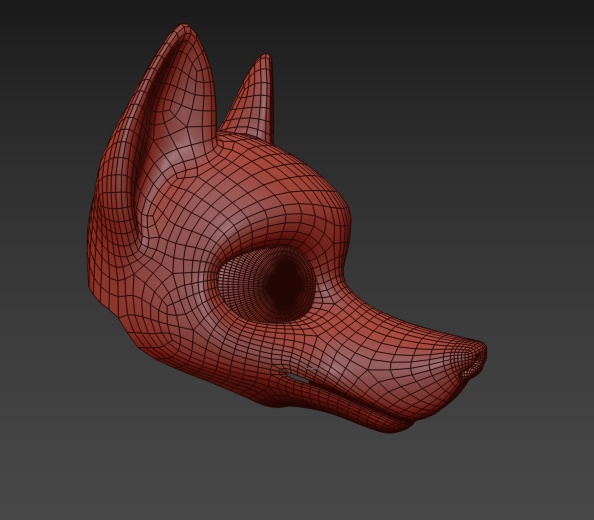Image resolution: width=594 pixels, height=520 pixels.
Task: Click the small gray sliver above mouth corner
Action: 314,368
